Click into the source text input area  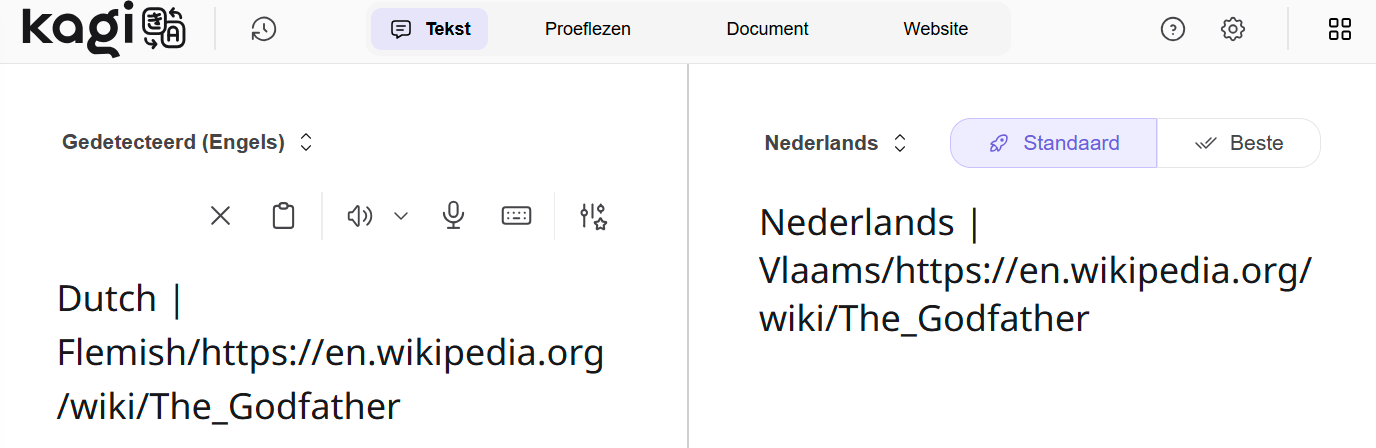pos(330,352)
